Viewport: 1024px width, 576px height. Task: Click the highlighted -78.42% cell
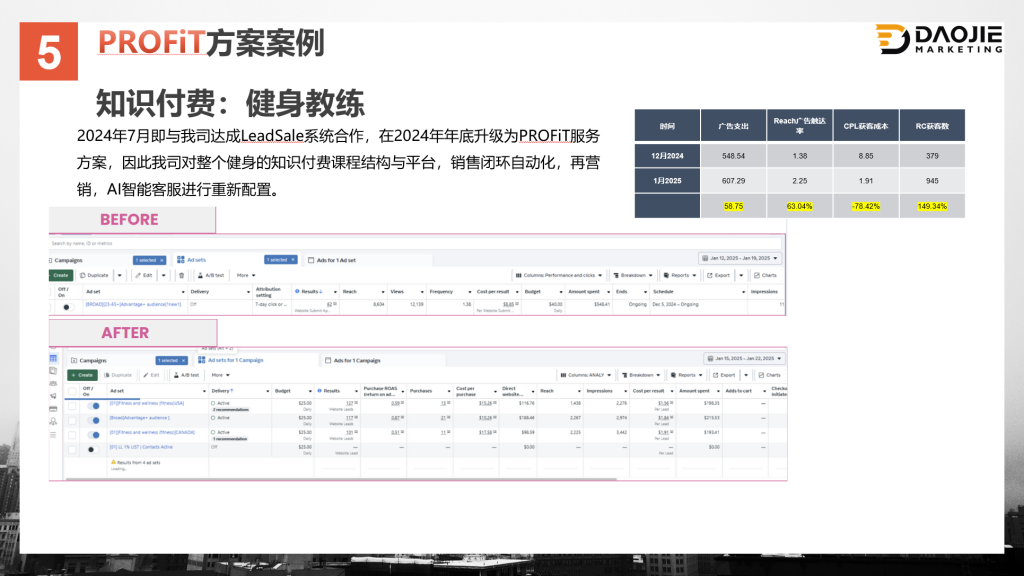pyautogui.click(x=866, y=206)
